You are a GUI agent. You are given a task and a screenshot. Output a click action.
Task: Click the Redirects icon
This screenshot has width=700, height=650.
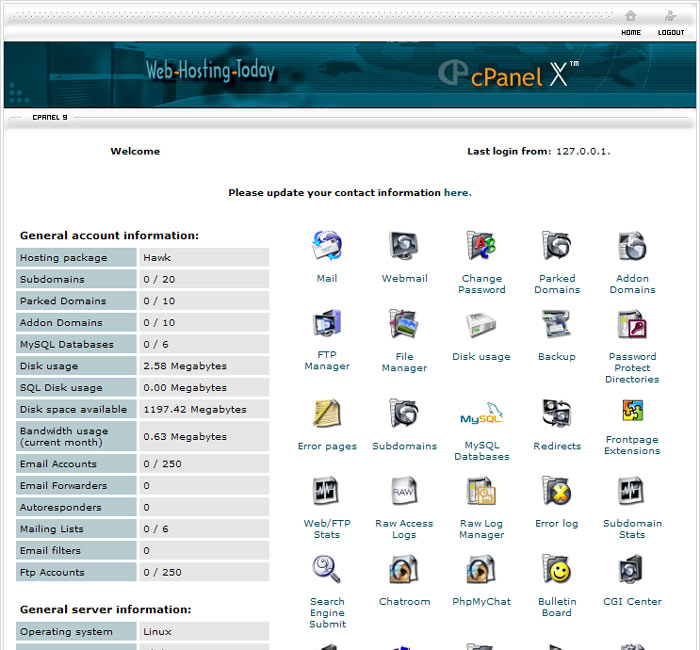[x=556, y=414]
